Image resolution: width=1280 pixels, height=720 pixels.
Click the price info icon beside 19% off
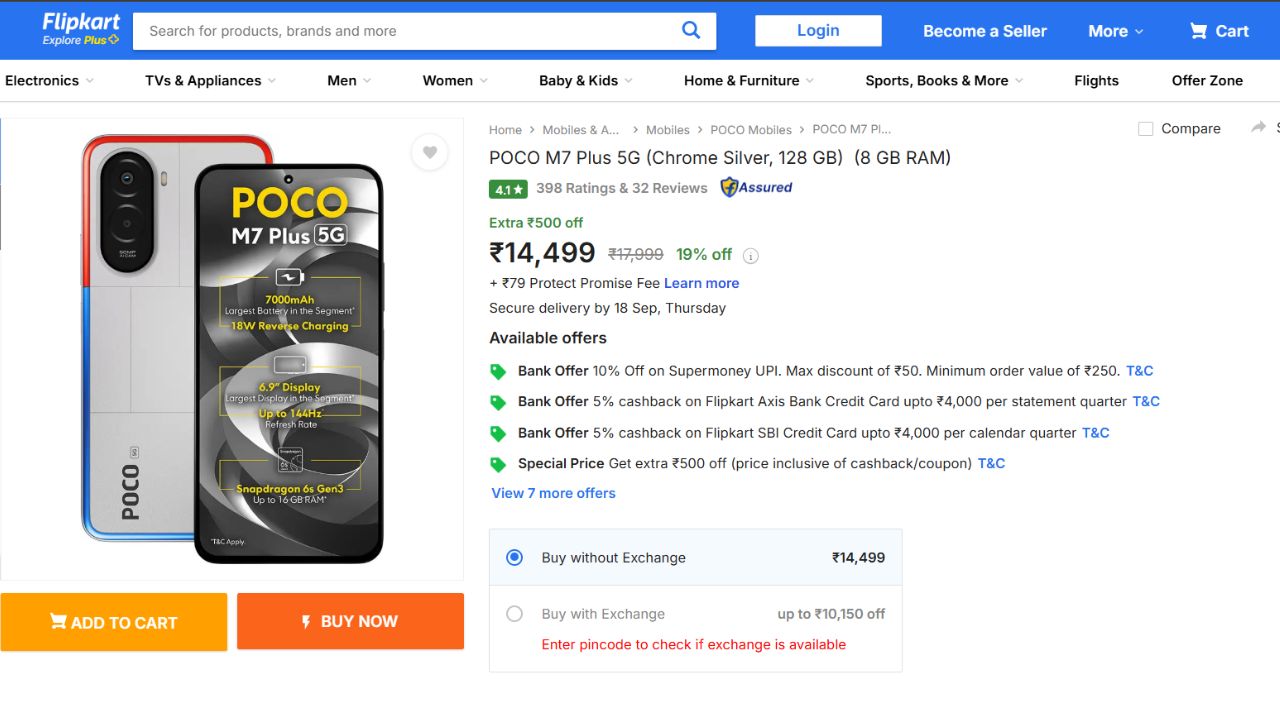click(751, 255)
